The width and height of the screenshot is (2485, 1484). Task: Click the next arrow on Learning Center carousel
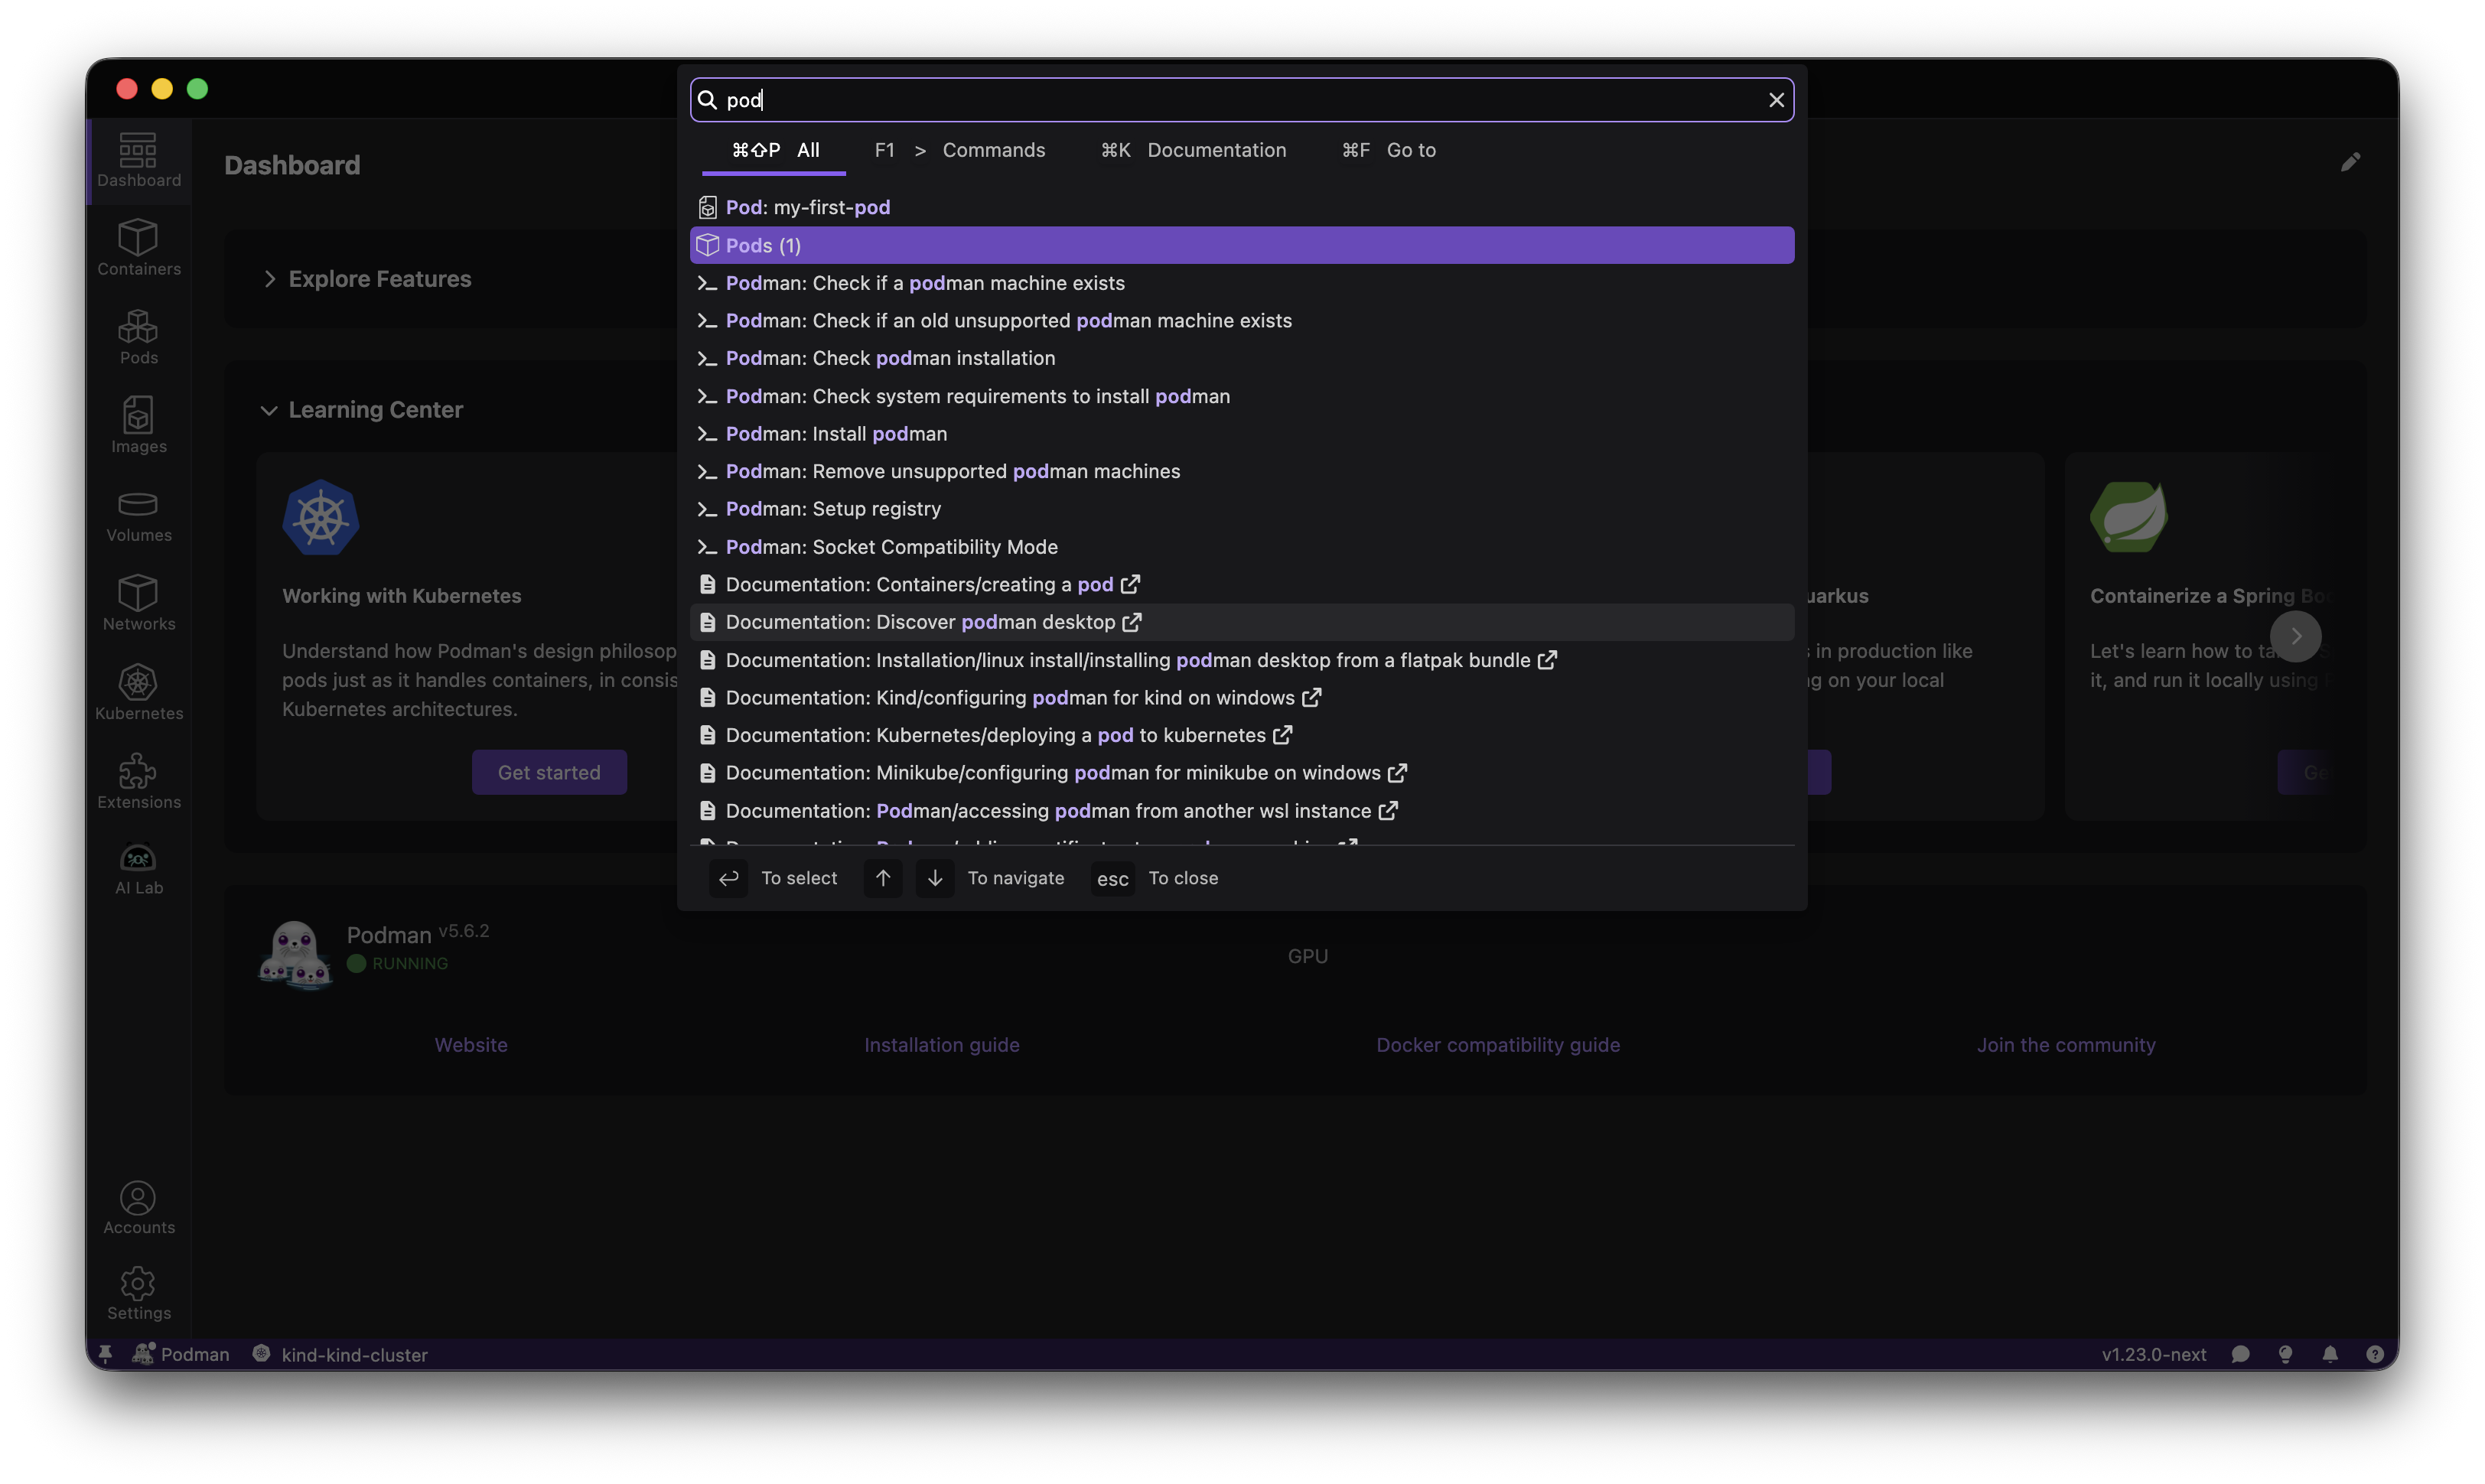point(2296,636)
